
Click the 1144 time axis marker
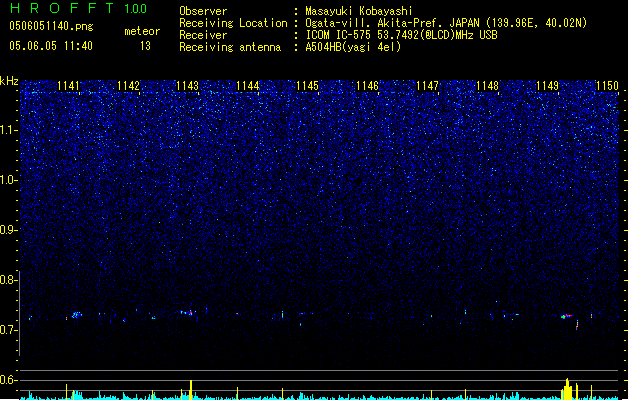click(x=248, y=86)
